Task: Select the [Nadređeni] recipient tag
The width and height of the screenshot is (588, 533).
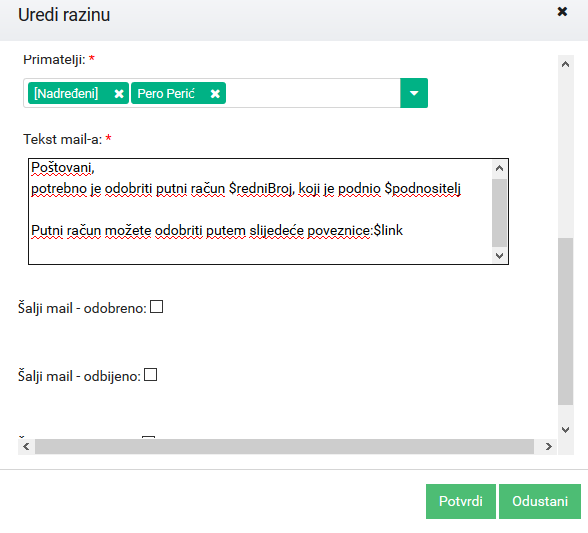Action: point(66,93)
